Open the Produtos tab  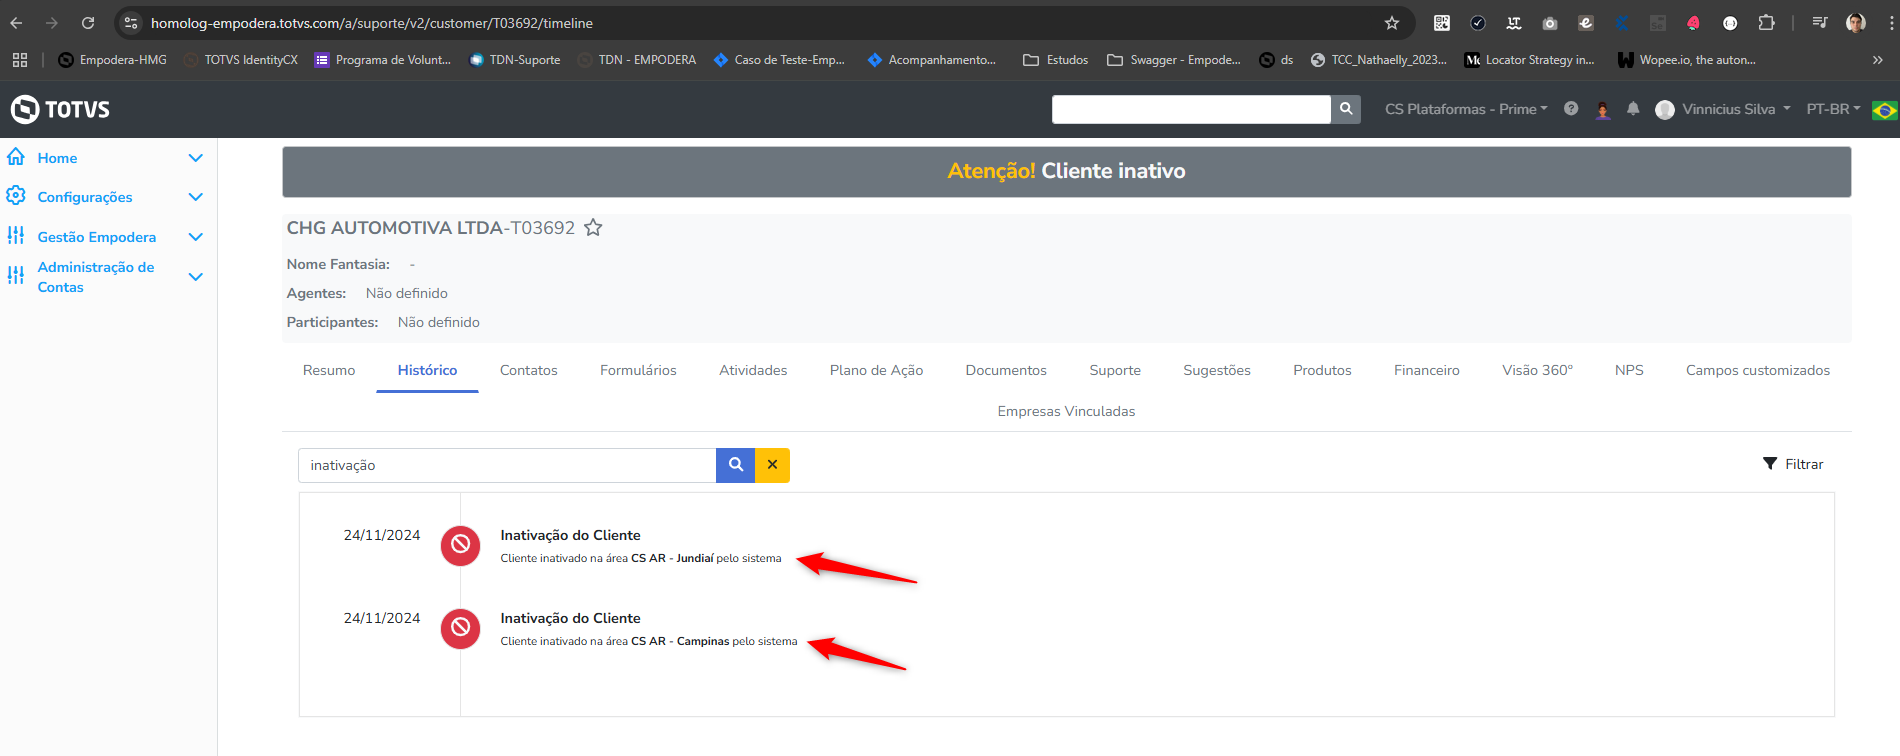click(1322, 370)
